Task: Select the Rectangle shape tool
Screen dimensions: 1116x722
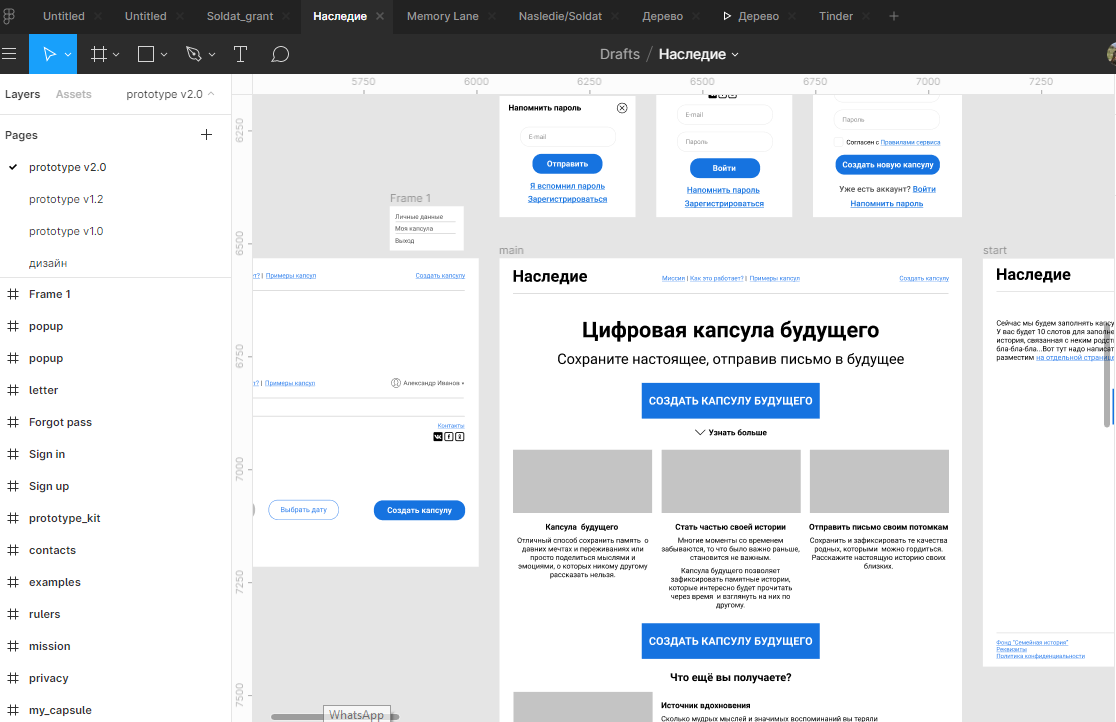Action: pyautogui.click(x=146, y=54)
